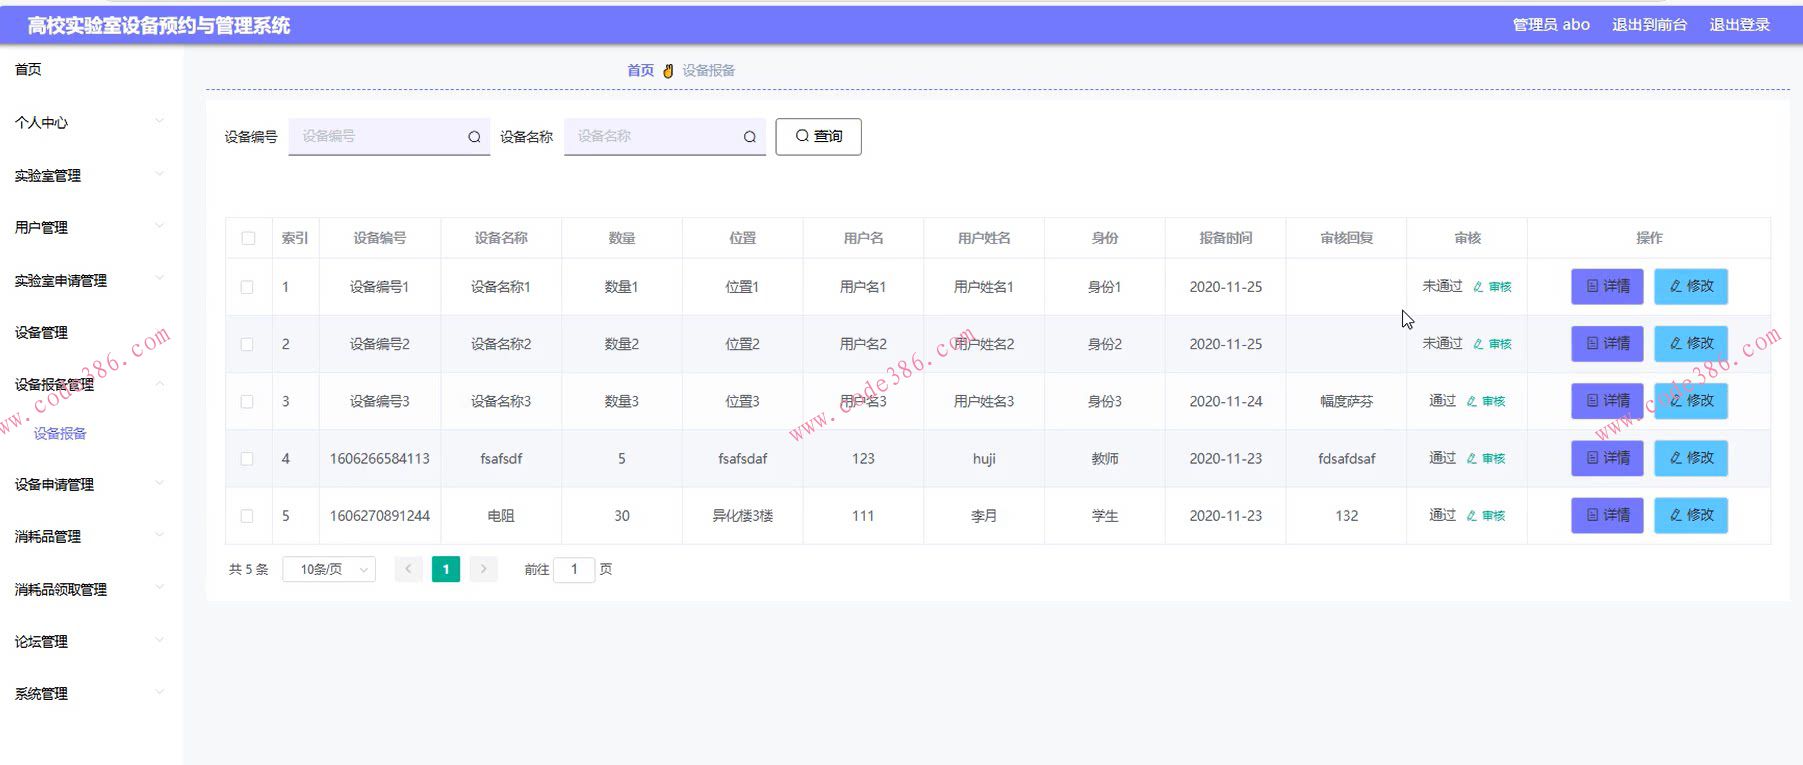Open 详情 for fsafsdf row
1803x765 pixels.
click(1607, 458)
